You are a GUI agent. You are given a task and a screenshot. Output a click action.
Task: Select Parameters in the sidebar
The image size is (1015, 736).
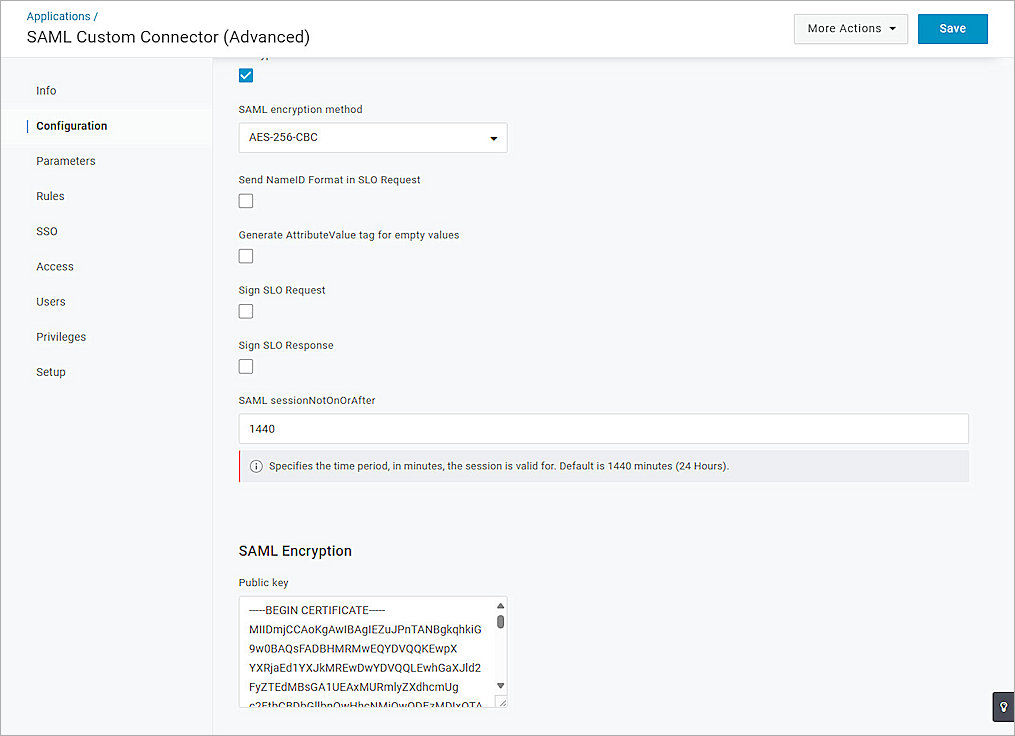pos(65,160)
